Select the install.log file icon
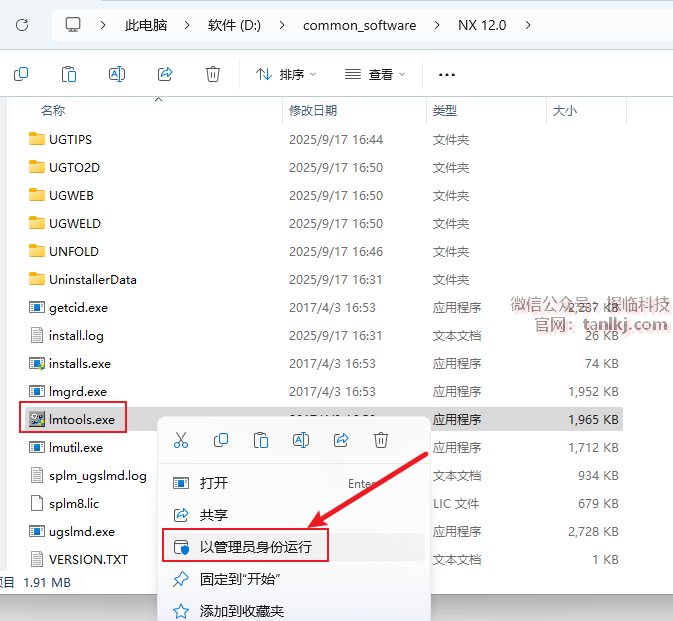 coord(37,335)
